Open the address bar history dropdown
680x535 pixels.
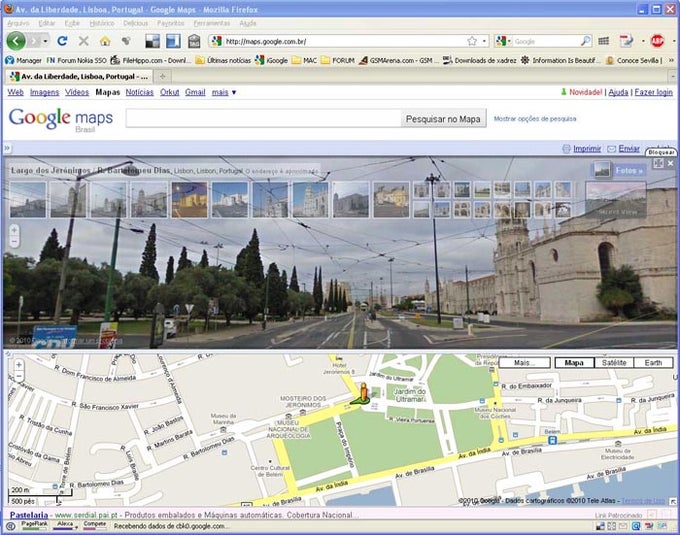[x=484, y=41]
